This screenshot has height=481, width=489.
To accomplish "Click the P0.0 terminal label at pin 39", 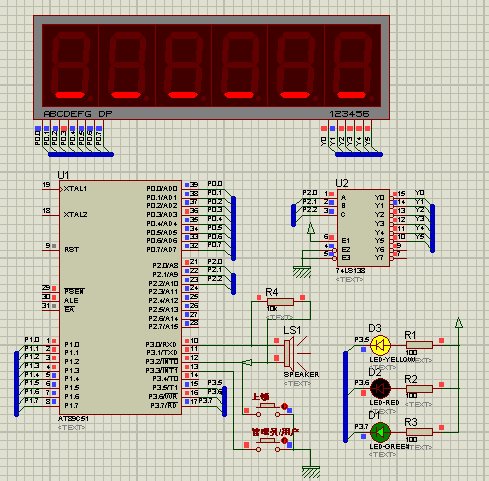I will (x=215, y=184).
